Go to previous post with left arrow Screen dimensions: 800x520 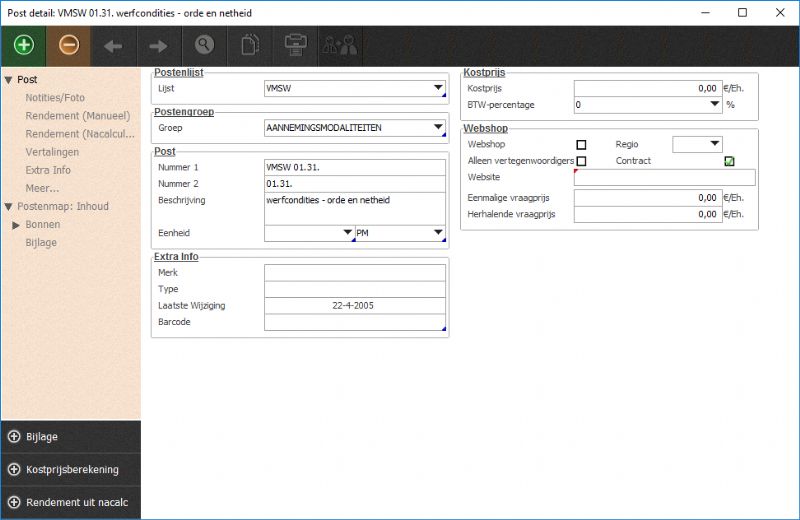(113, 45)
